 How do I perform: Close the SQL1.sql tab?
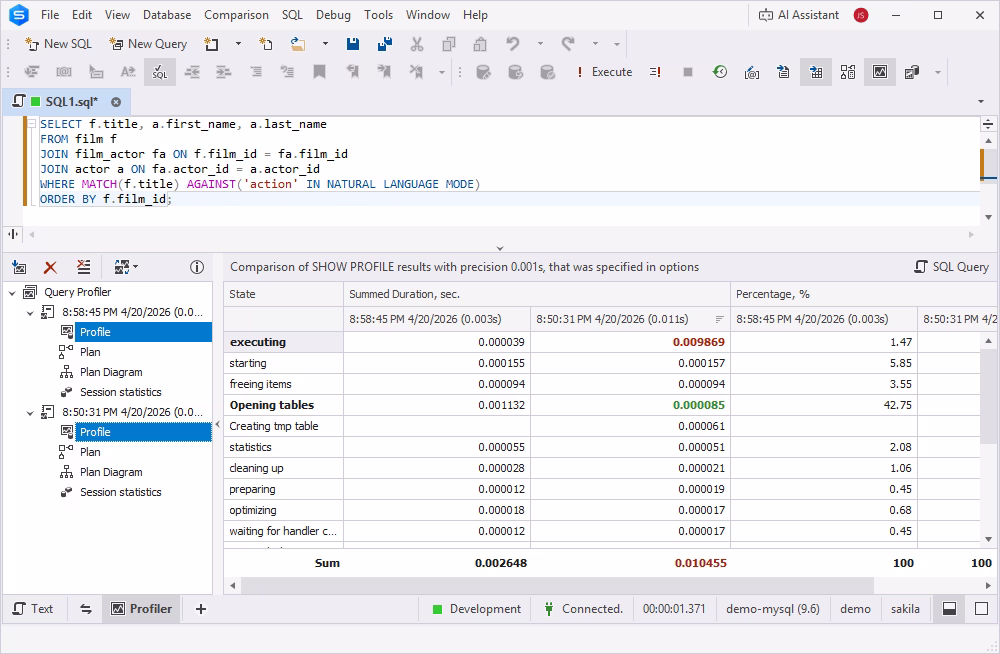116,102
